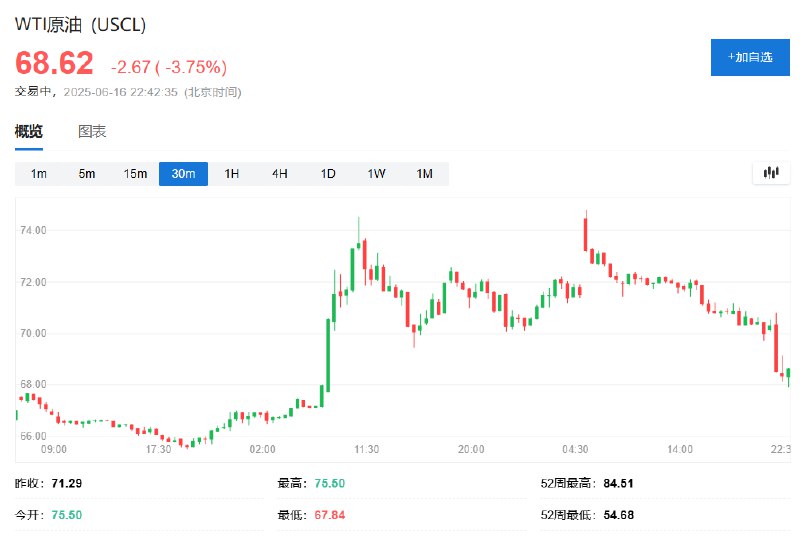Switch to the 概览 tab
The height and width of the screenshot is (536, 800).
tap(29, 131)
